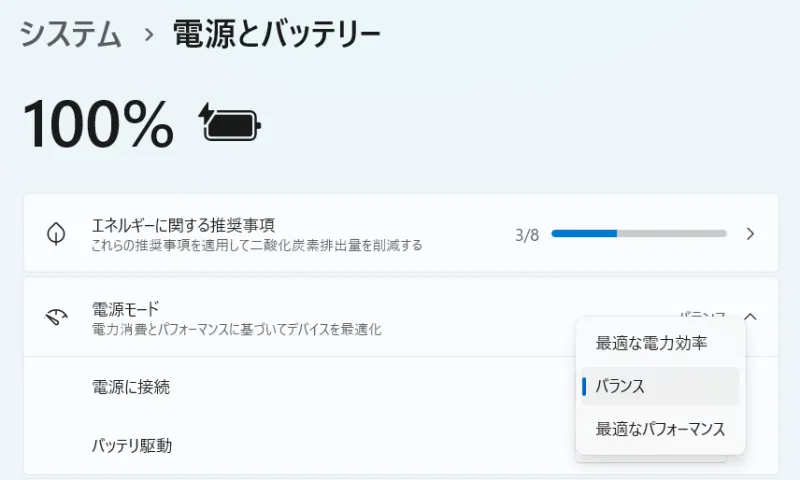Collapse the 電源モード section chevron

point(751,317)
